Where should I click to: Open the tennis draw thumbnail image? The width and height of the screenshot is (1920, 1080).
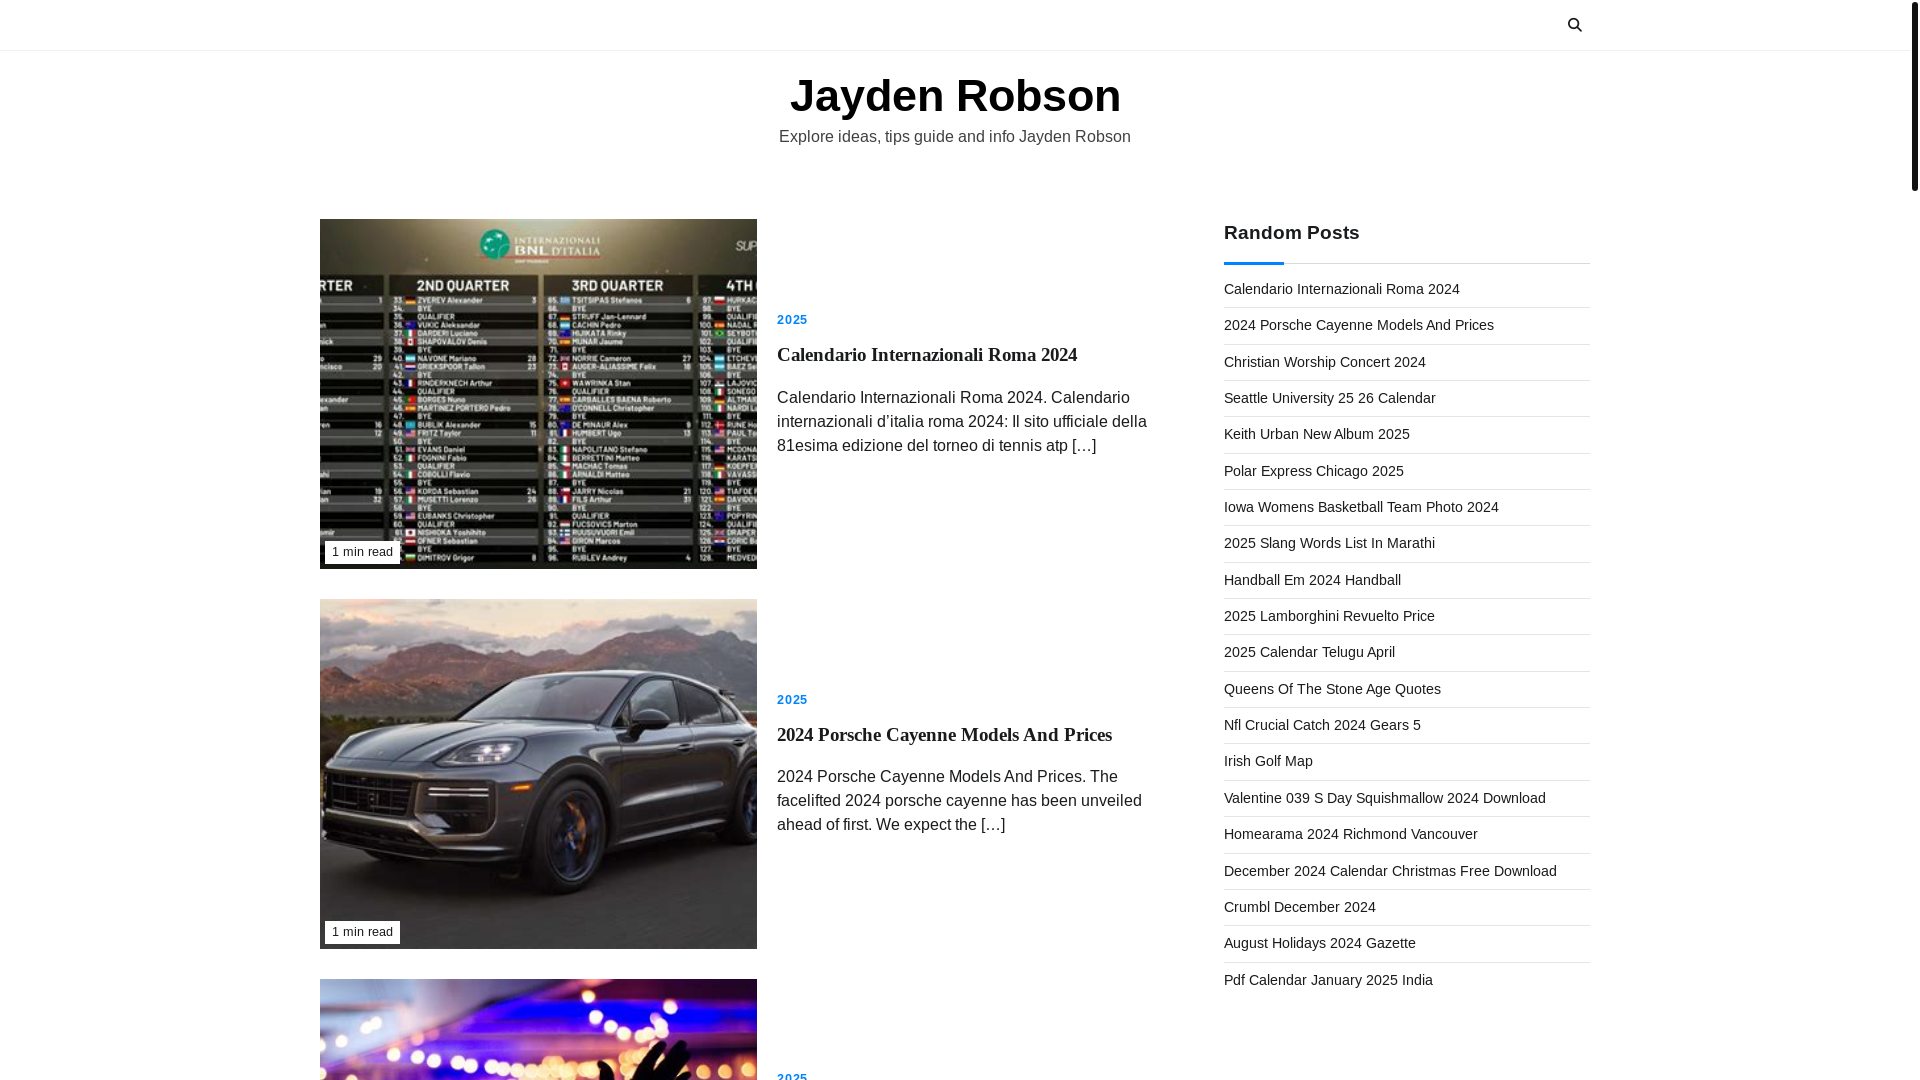point(538,394)
